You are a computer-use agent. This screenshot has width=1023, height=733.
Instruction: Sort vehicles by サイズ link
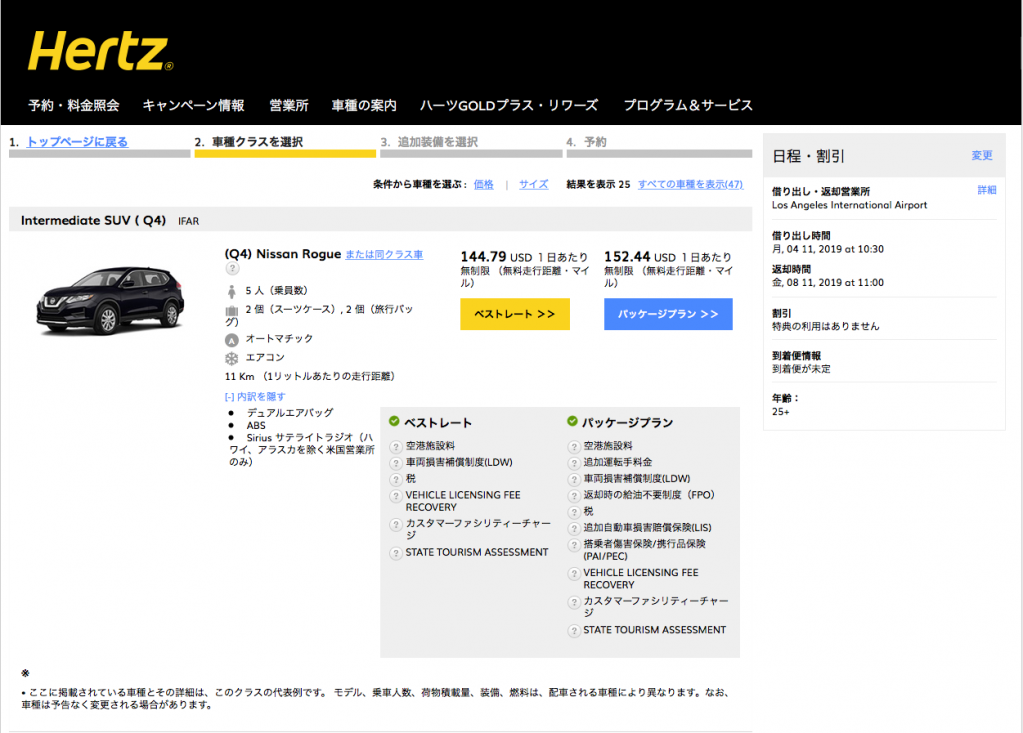click(x=534, y=185)
